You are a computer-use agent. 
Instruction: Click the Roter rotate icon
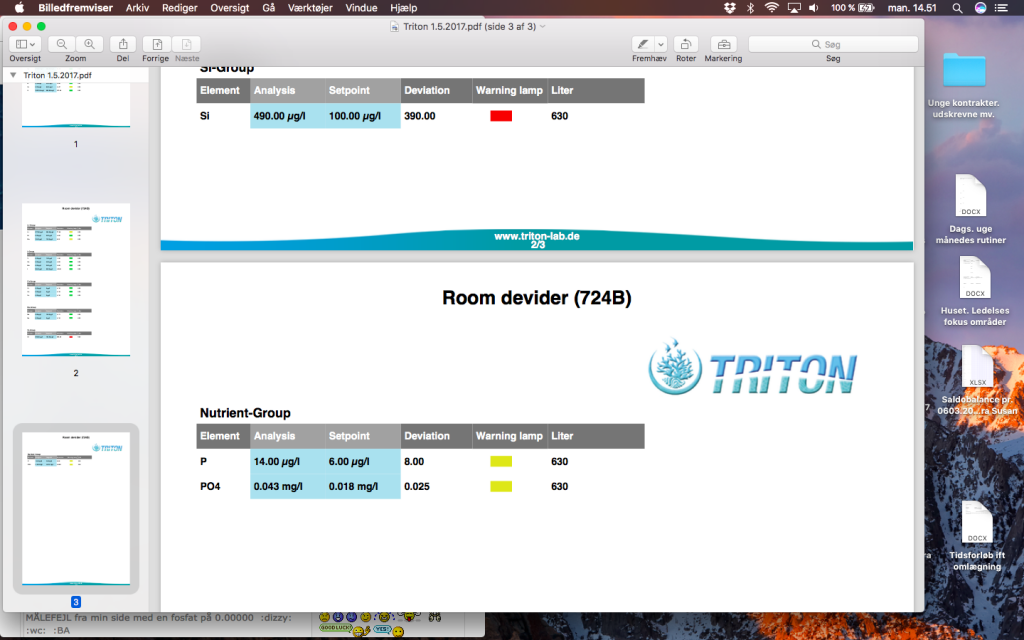(x=685, y=44)
